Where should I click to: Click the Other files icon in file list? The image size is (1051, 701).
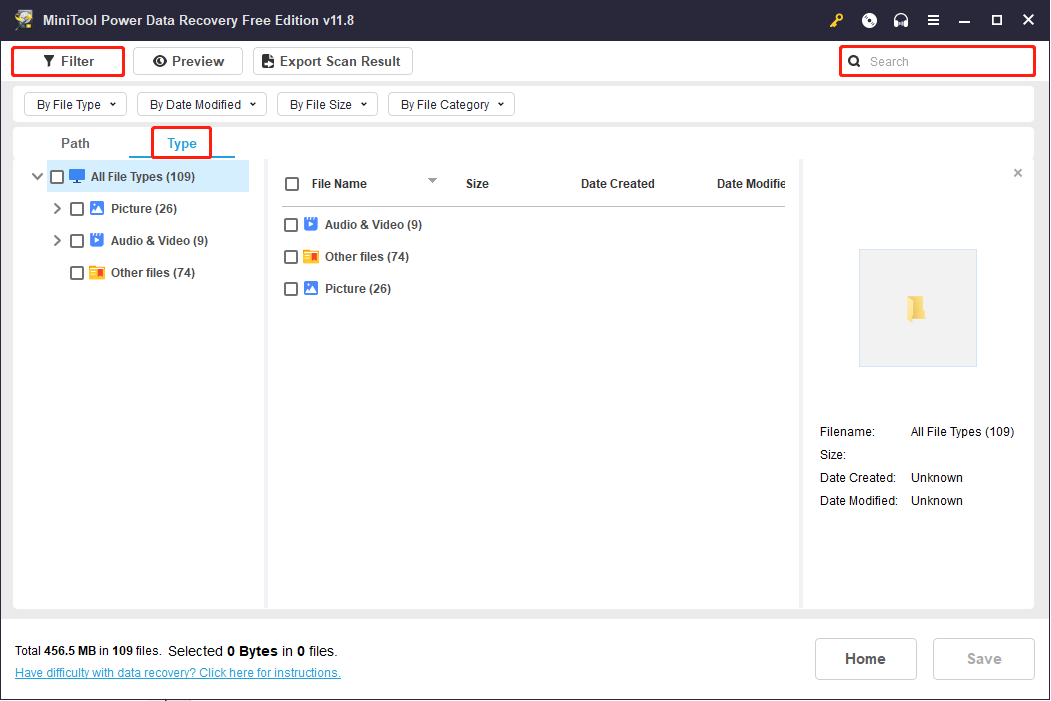[311, 256]
